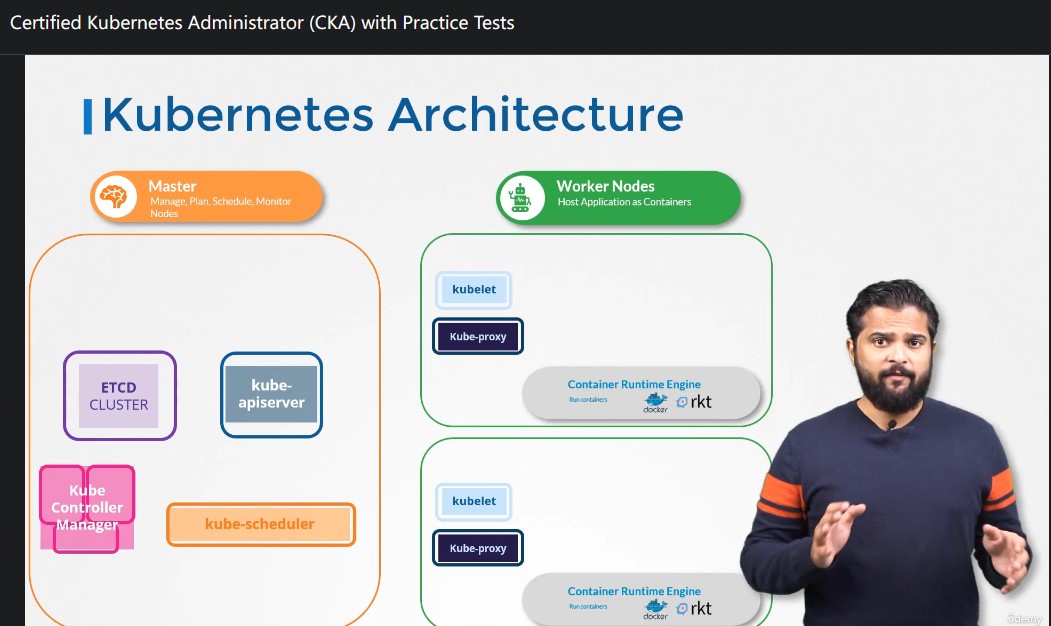Click the Master orange label pill

206,196
